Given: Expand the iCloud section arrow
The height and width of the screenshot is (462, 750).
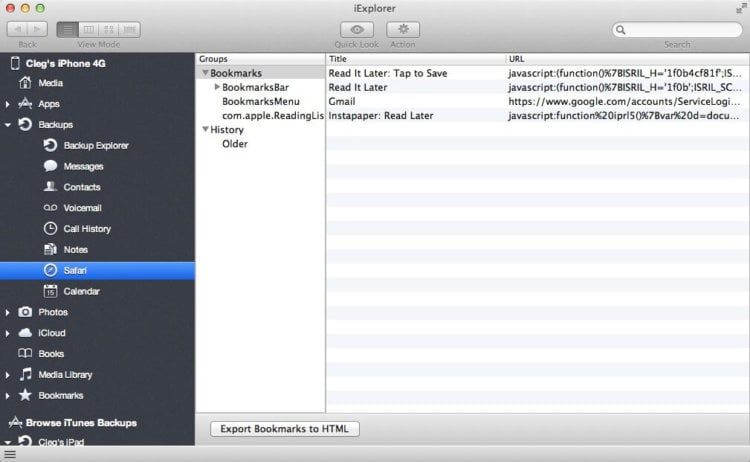Looking at the screenshot, I should 7,333.
